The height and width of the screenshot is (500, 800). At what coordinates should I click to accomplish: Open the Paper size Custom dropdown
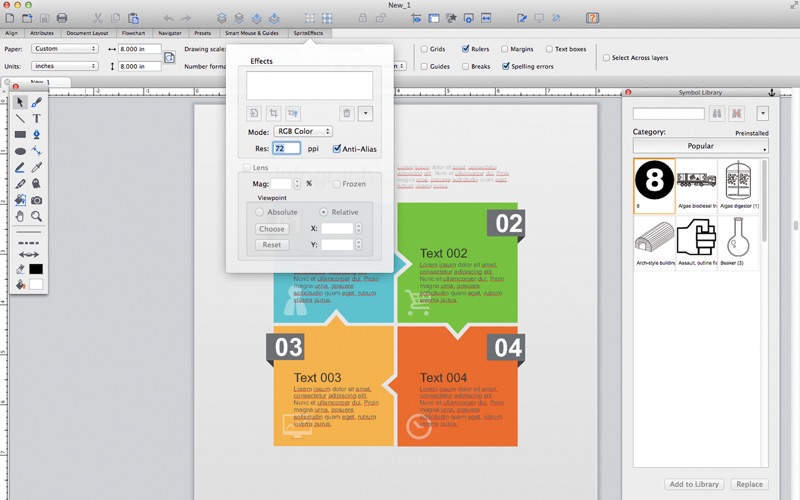(x=64, y=48)
